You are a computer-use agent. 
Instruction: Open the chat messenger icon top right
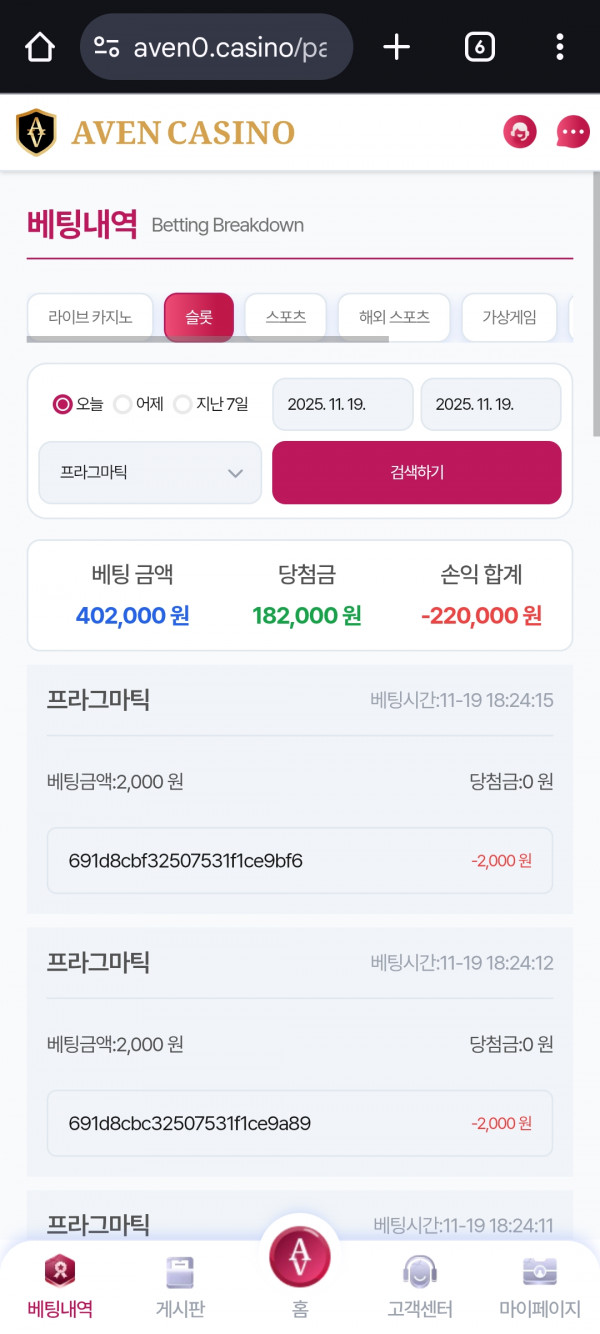point(571,133)
